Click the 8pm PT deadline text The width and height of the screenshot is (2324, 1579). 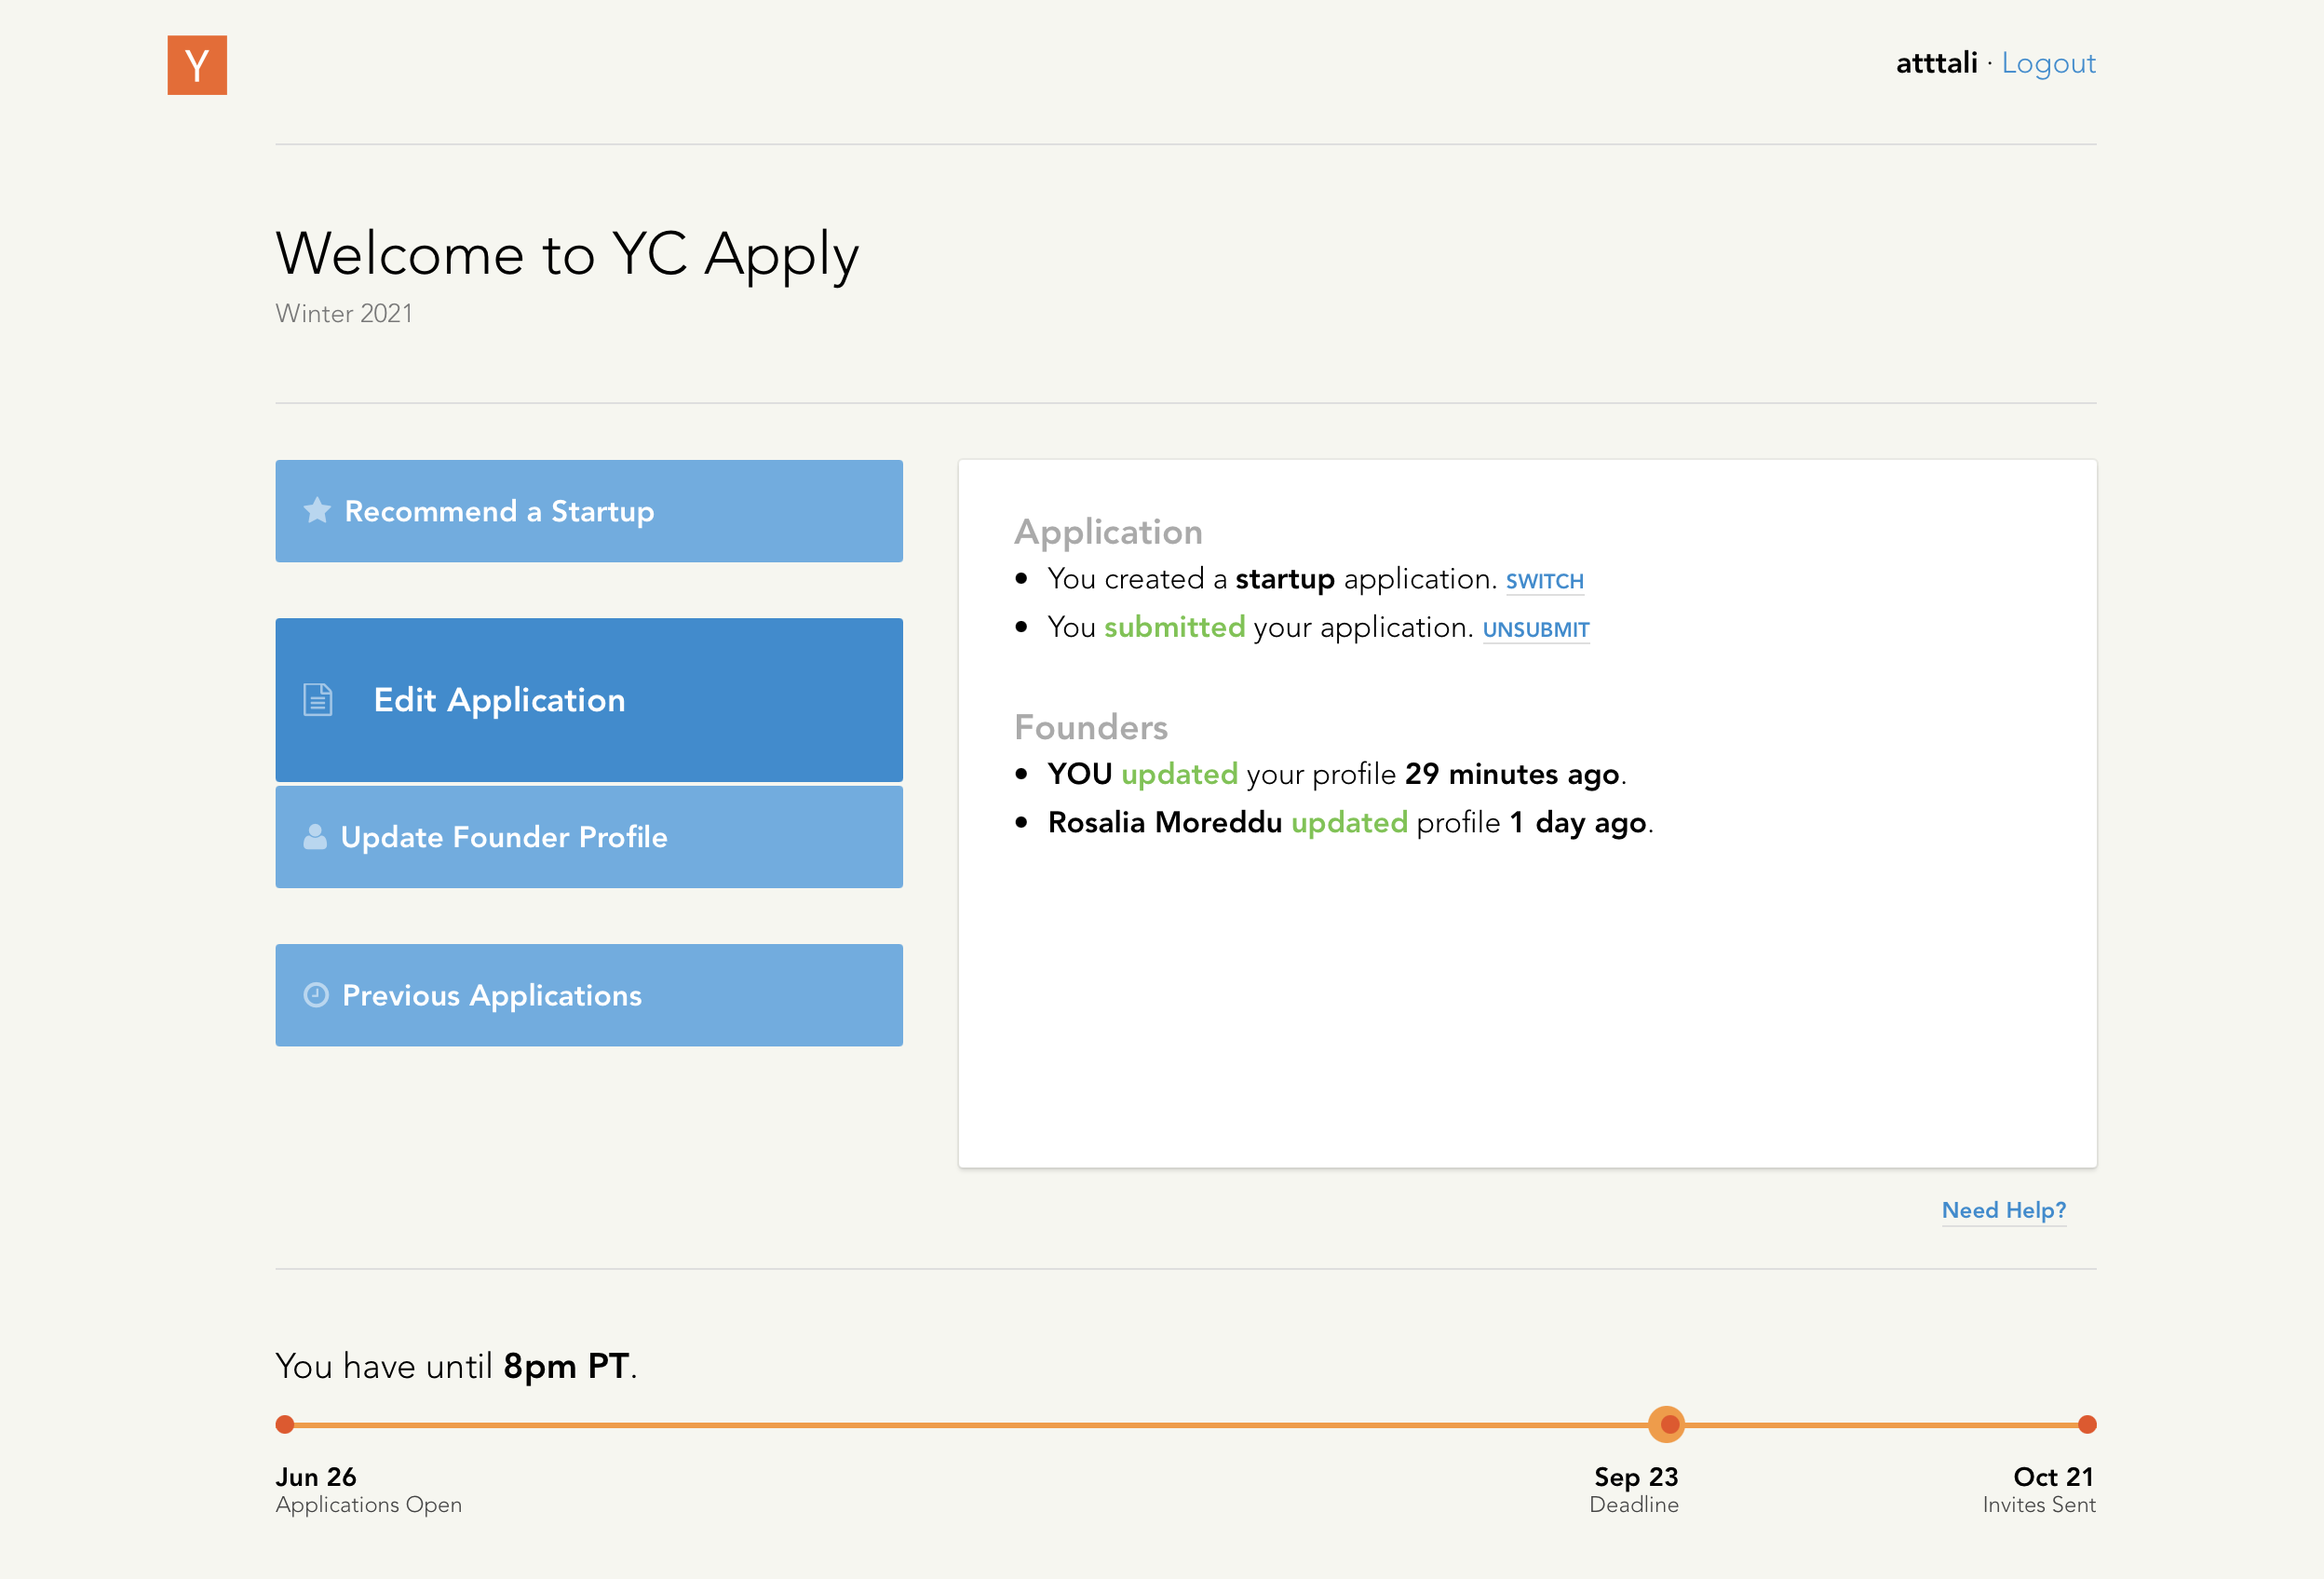pos(566,1366)
